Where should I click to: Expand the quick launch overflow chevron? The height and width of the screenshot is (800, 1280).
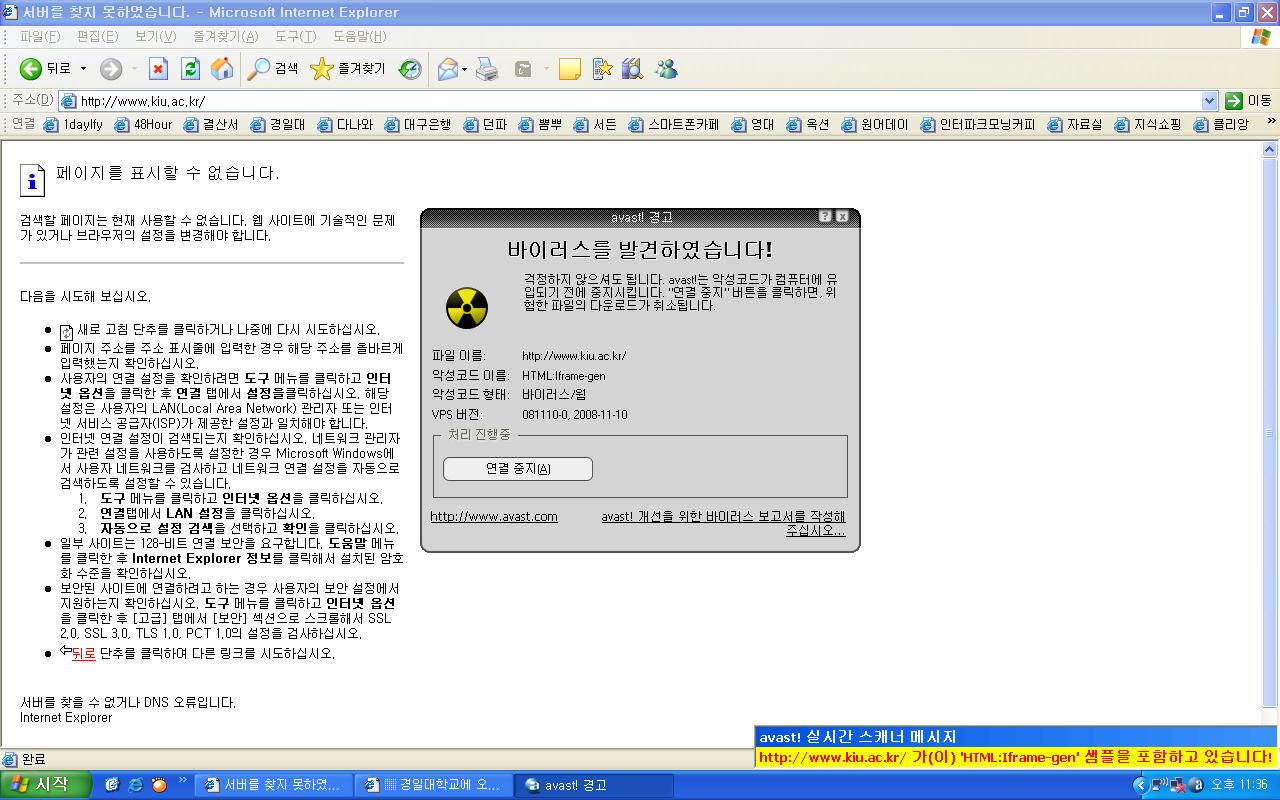pyautogui.click(x=182, y=780)
